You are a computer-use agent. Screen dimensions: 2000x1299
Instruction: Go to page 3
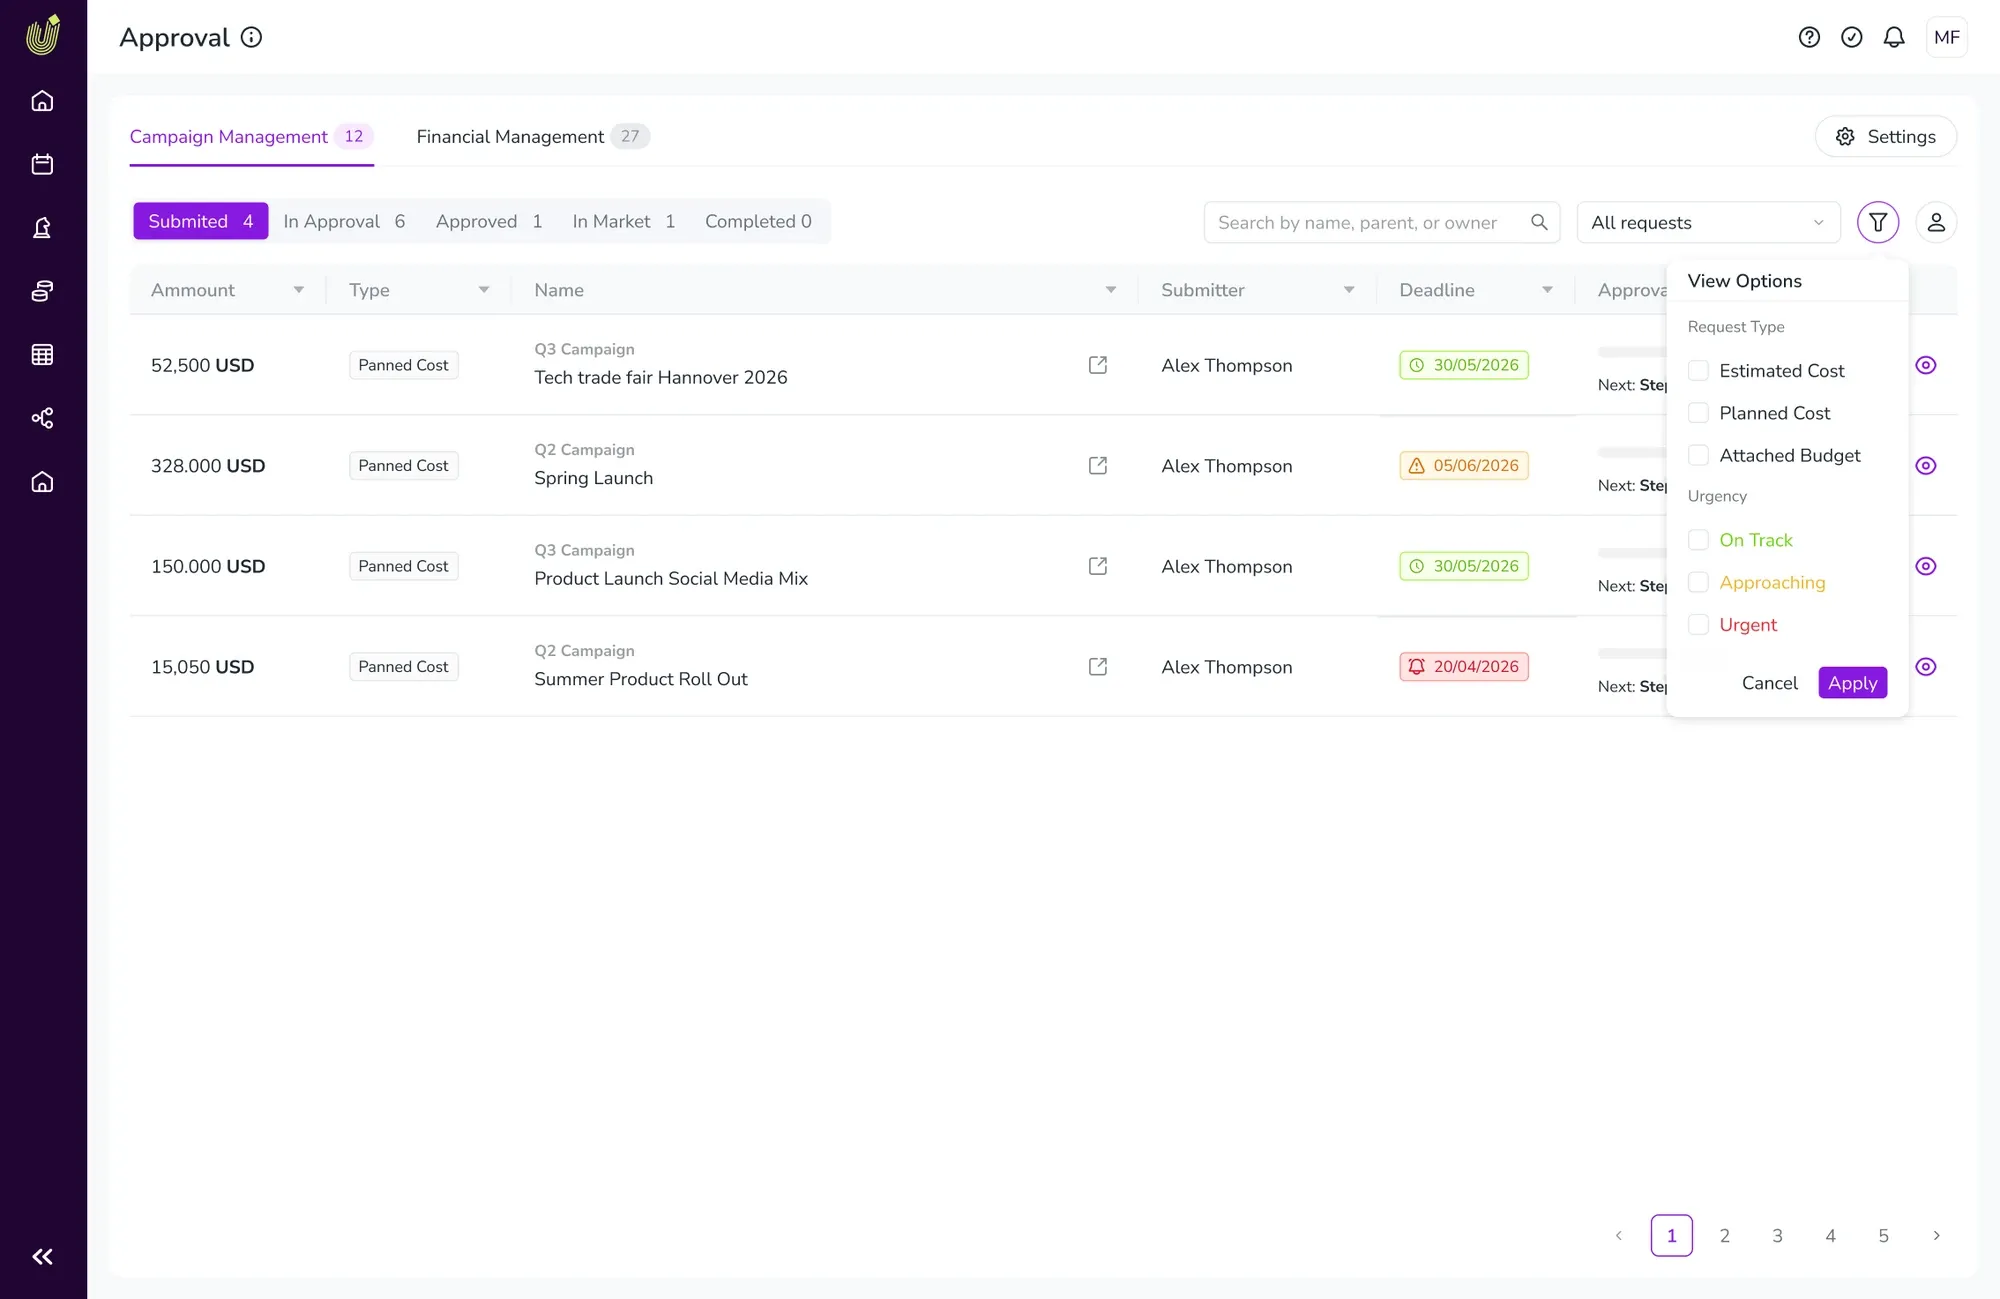point(1777,1236)
